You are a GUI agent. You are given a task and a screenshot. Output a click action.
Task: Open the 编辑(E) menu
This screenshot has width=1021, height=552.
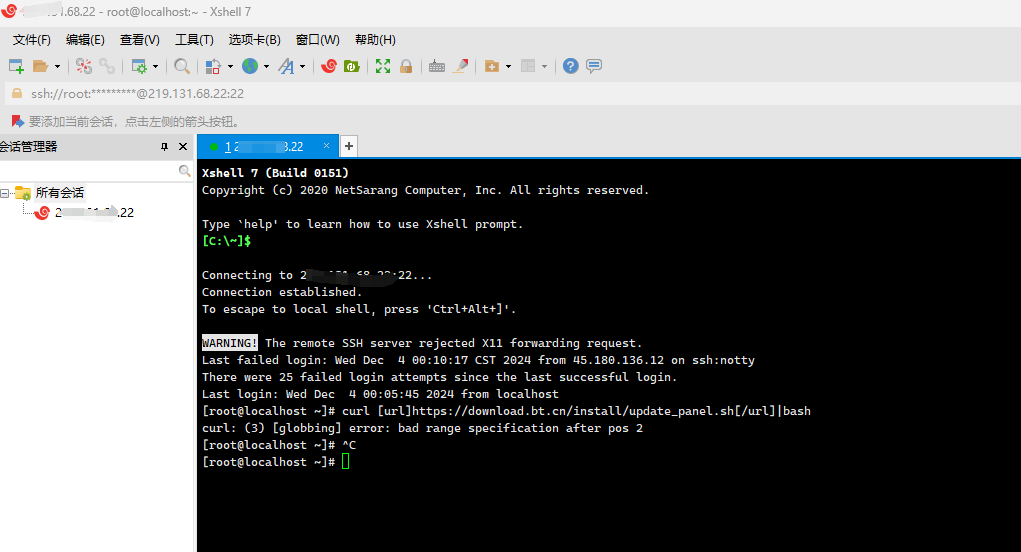[x=85, y=40]
